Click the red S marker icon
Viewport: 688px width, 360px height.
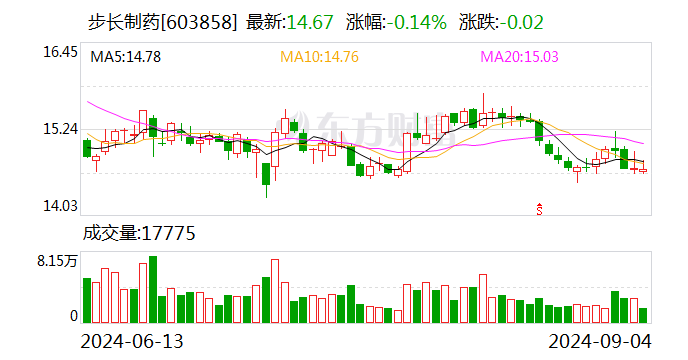(539, 209)
